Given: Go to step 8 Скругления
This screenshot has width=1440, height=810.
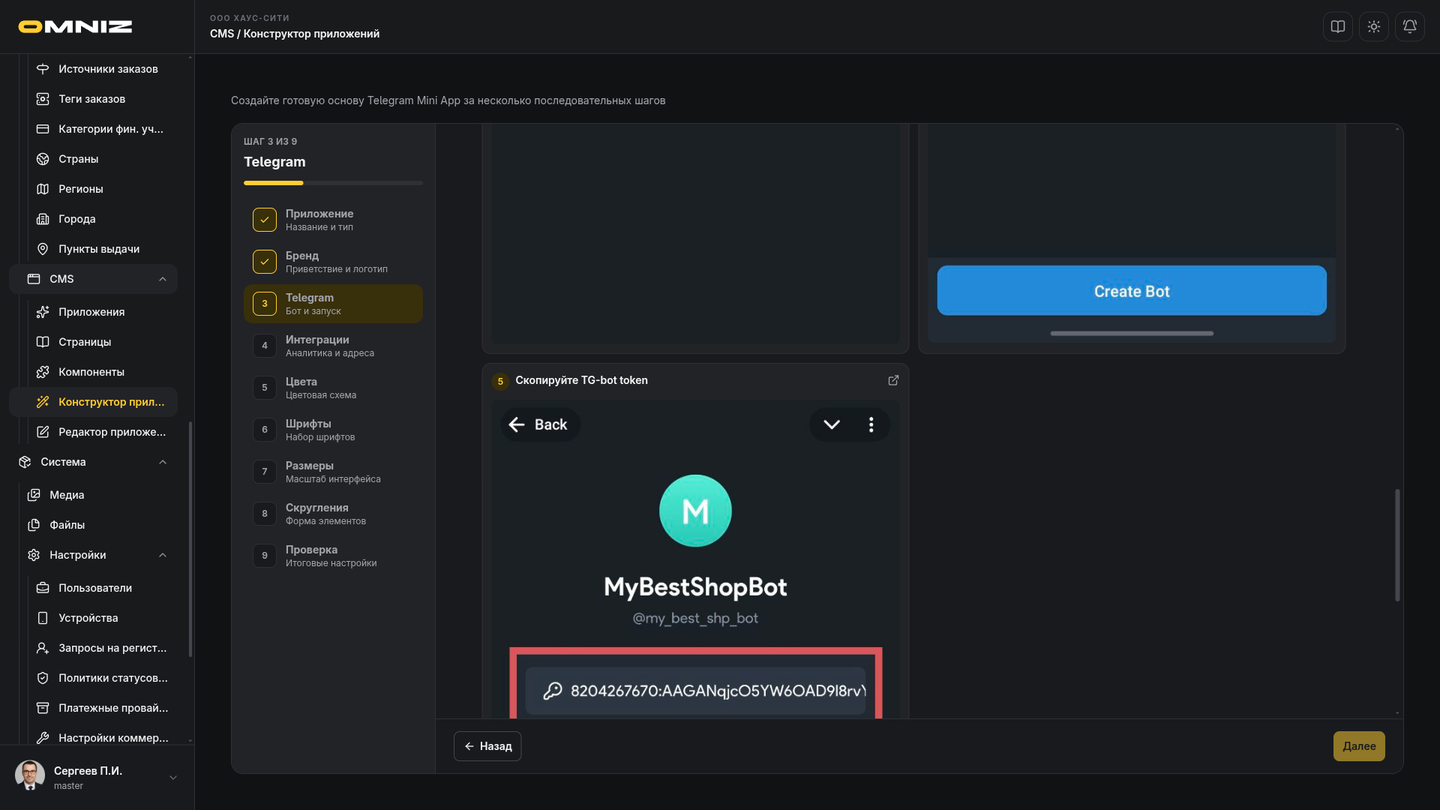Looking at the screenshot, I should (333, 514).
